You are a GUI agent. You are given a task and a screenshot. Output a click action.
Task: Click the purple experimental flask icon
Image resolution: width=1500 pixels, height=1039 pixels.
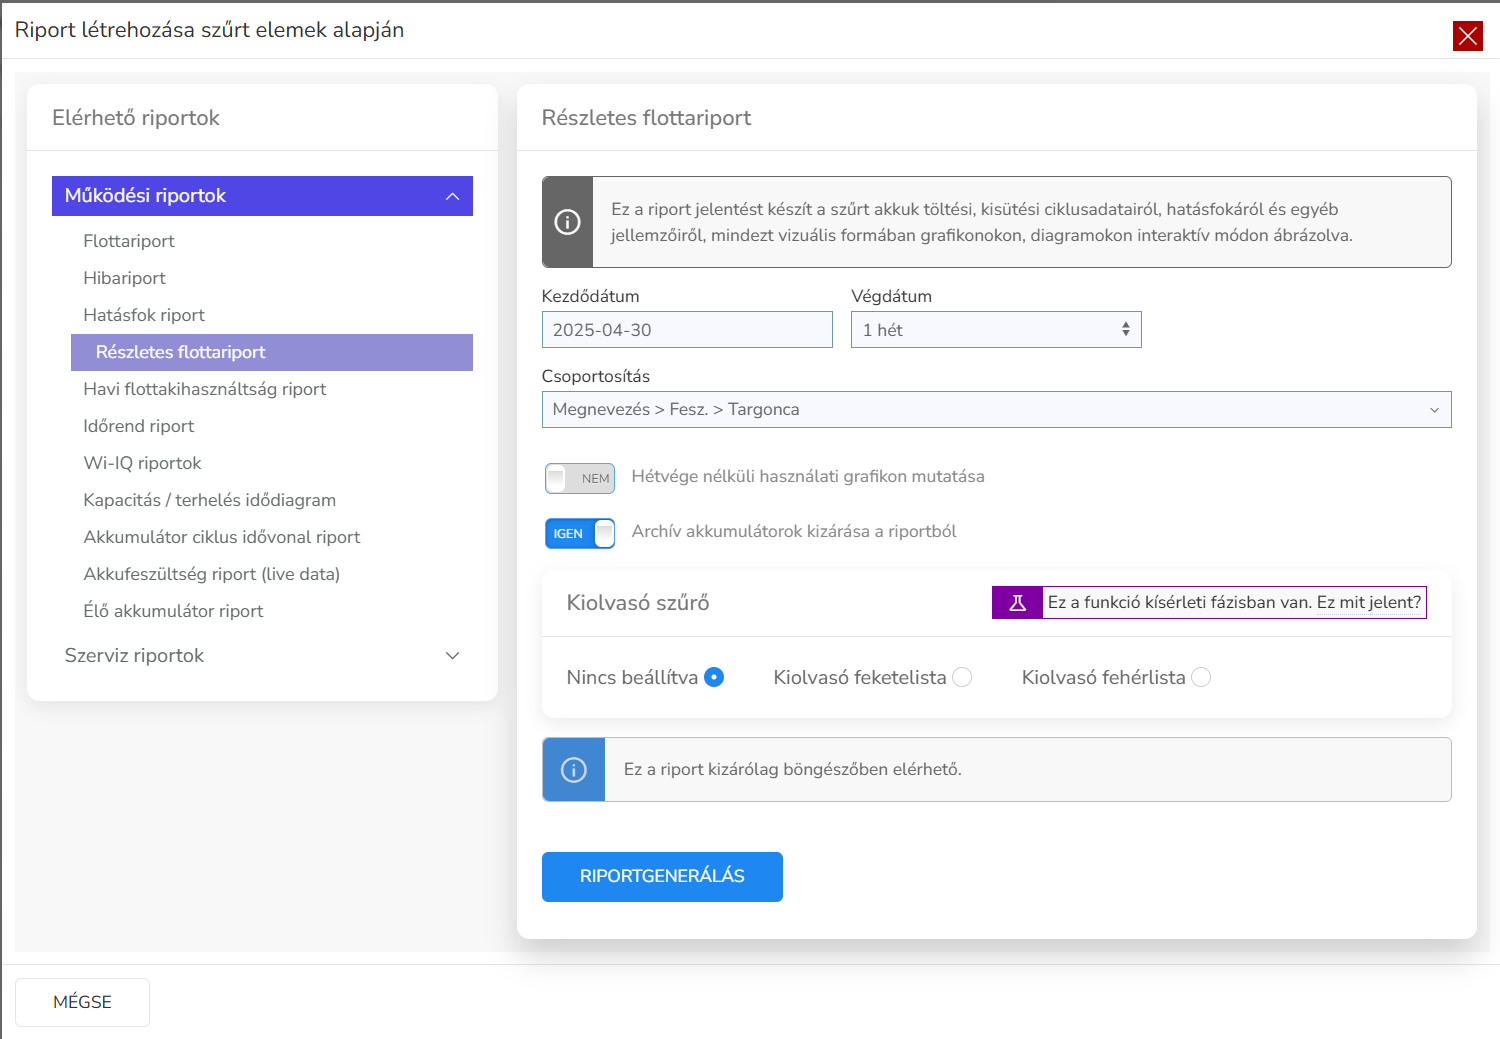[x=1017, y=602]
